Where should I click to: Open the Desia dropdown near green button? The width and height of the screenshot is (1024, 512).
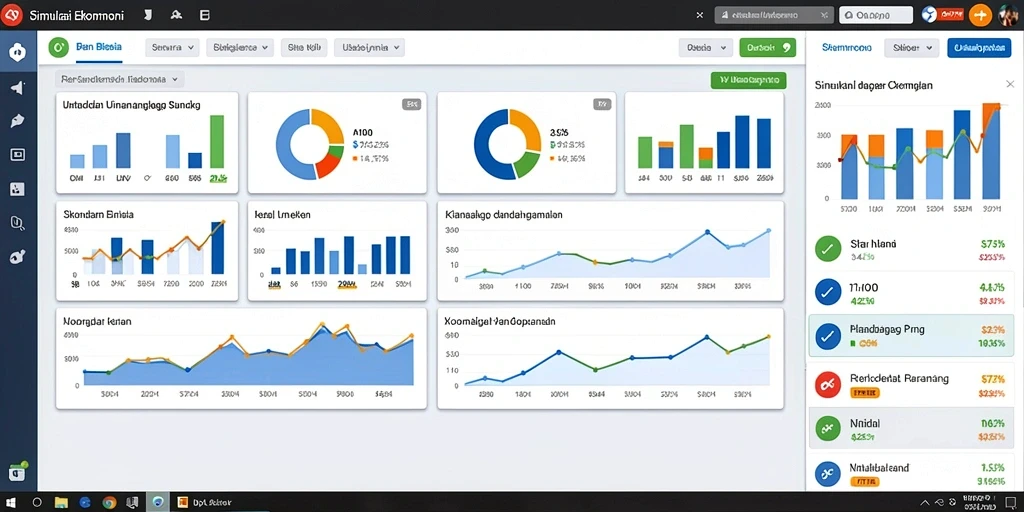(x=705, y=48)
